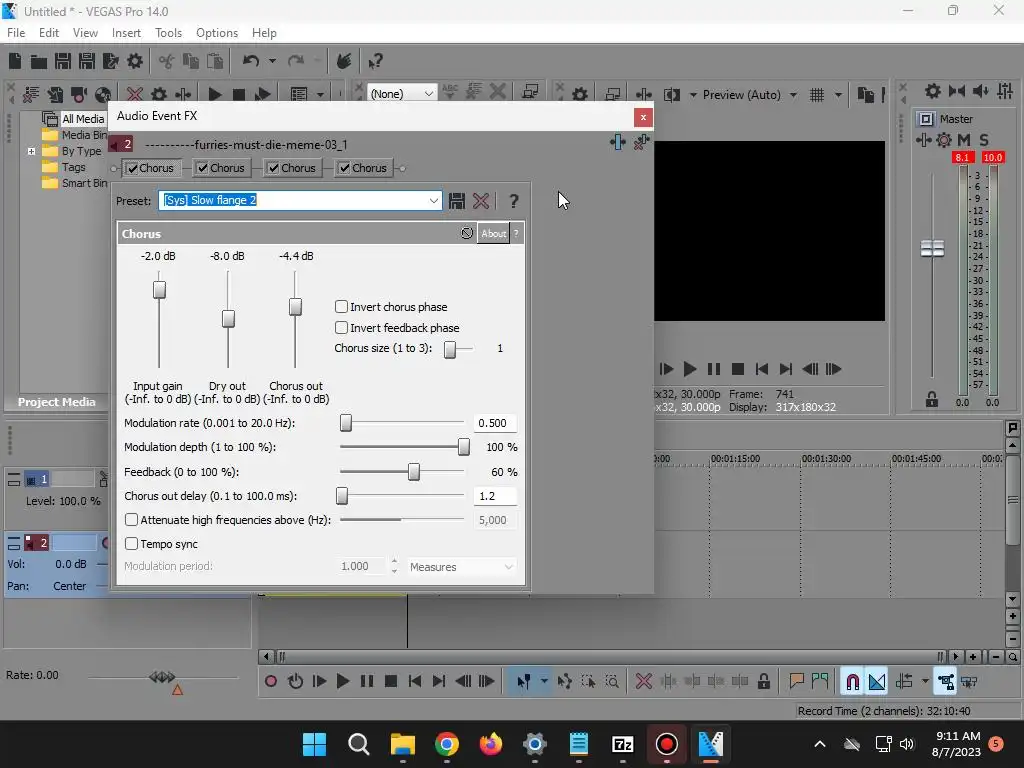Open project Properties gear icon
This screenshot has height=768, width=1024.
tap(135, 61)
